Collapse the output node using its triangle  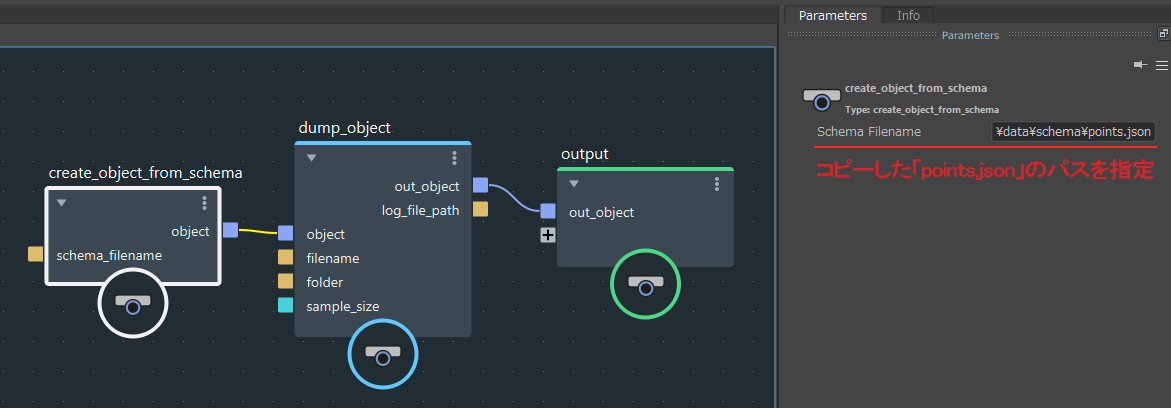574,184
